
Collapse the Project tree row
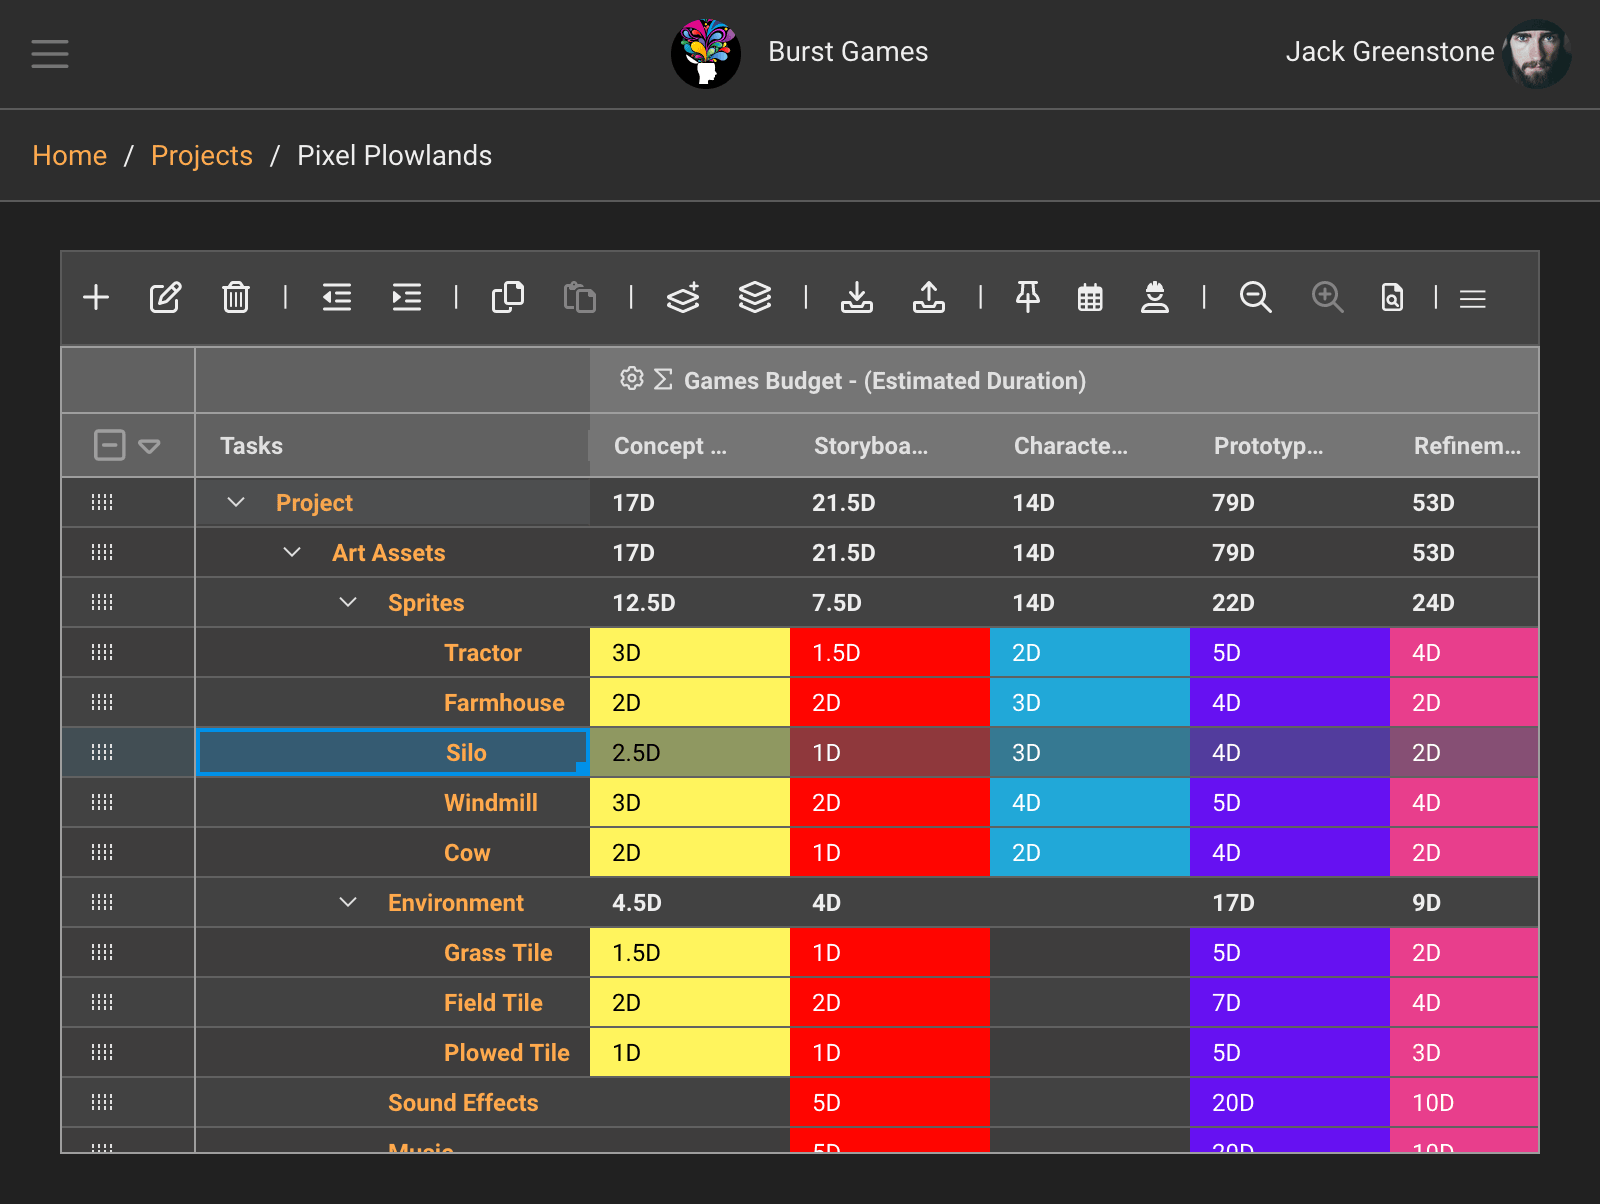pos(236,502)
